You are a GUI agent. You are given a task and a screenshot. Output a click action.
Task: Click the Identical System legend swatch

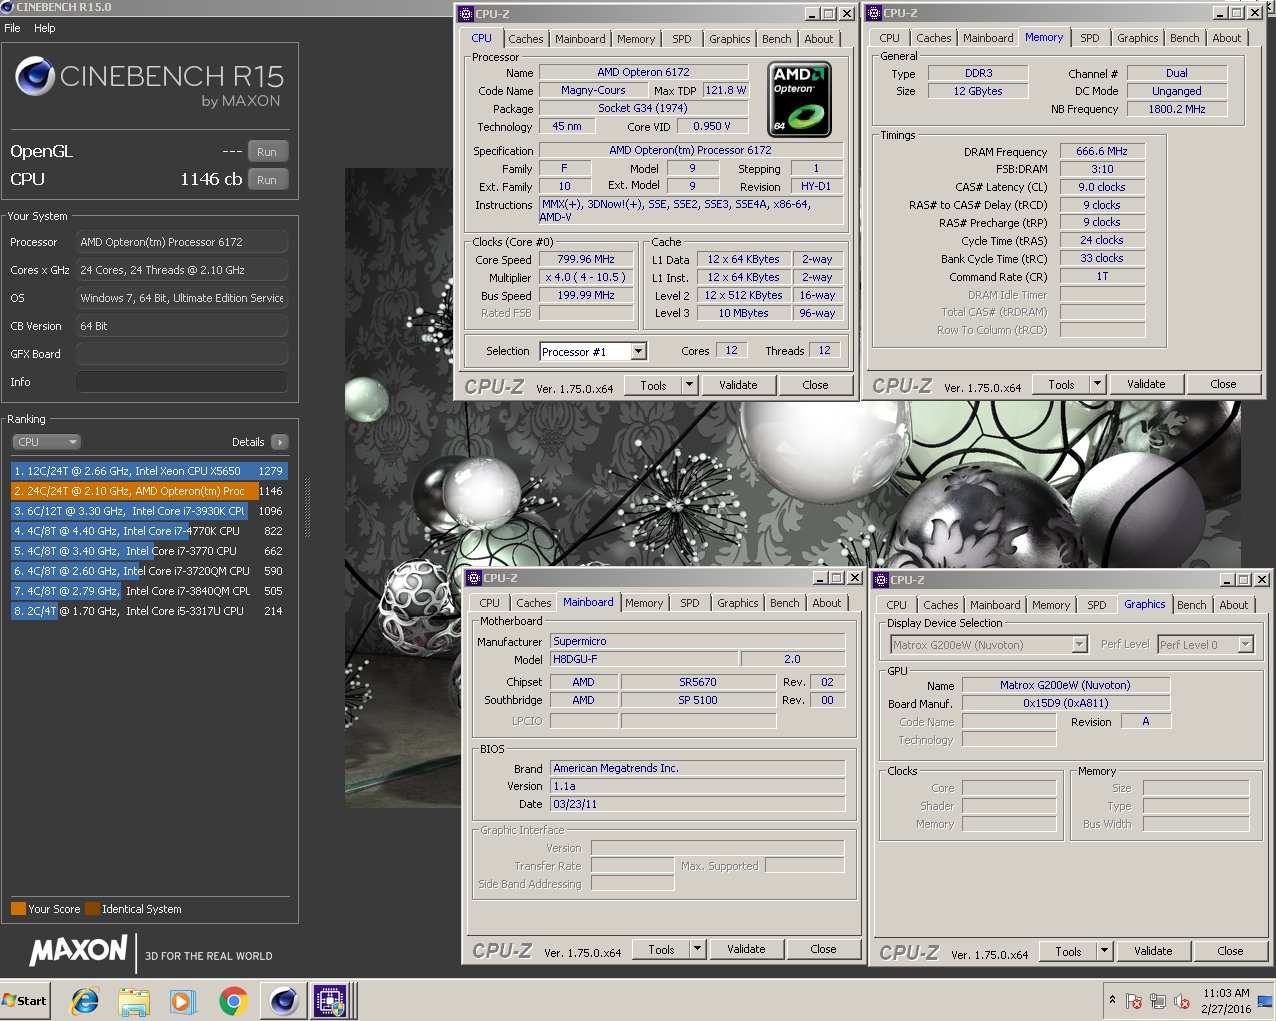pyautogui.click(x=92, y=909)
